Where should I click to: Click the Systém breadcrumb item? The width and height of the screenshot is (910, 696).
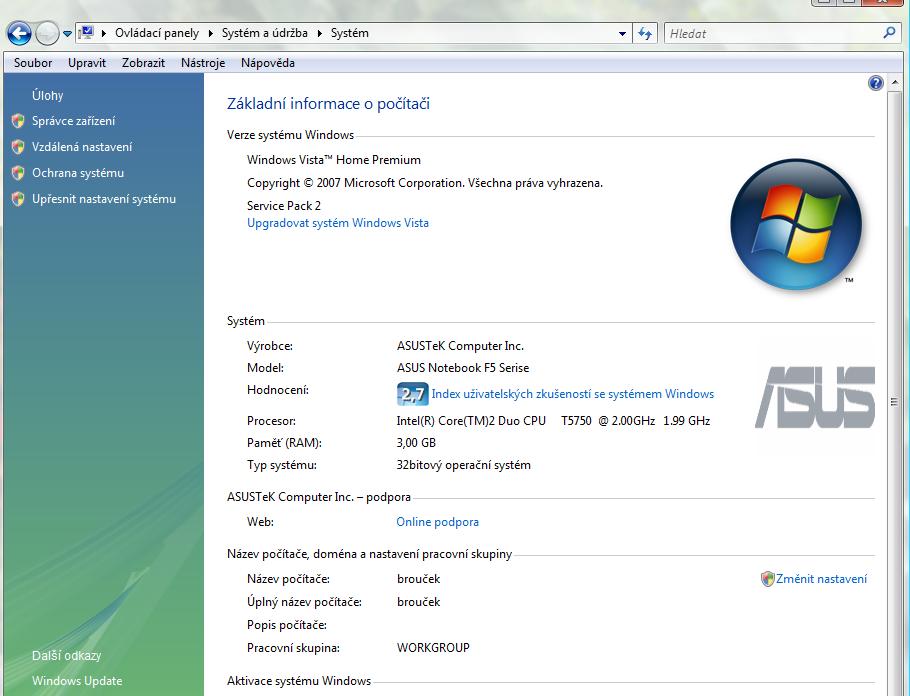349,33
